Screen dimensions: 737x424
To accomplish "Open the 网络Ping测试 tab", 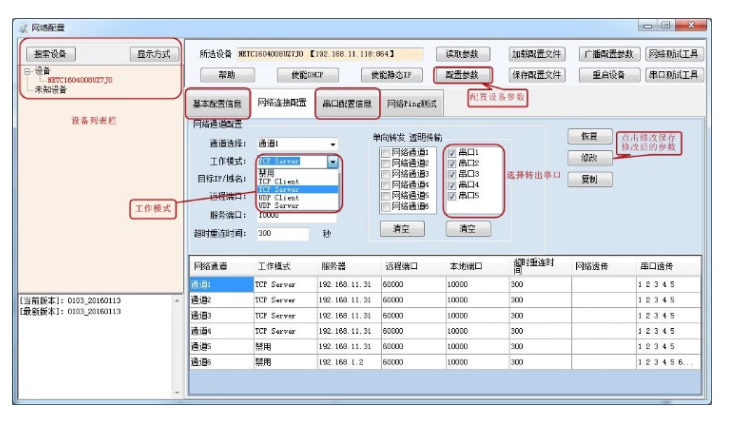I will [412, 103].
